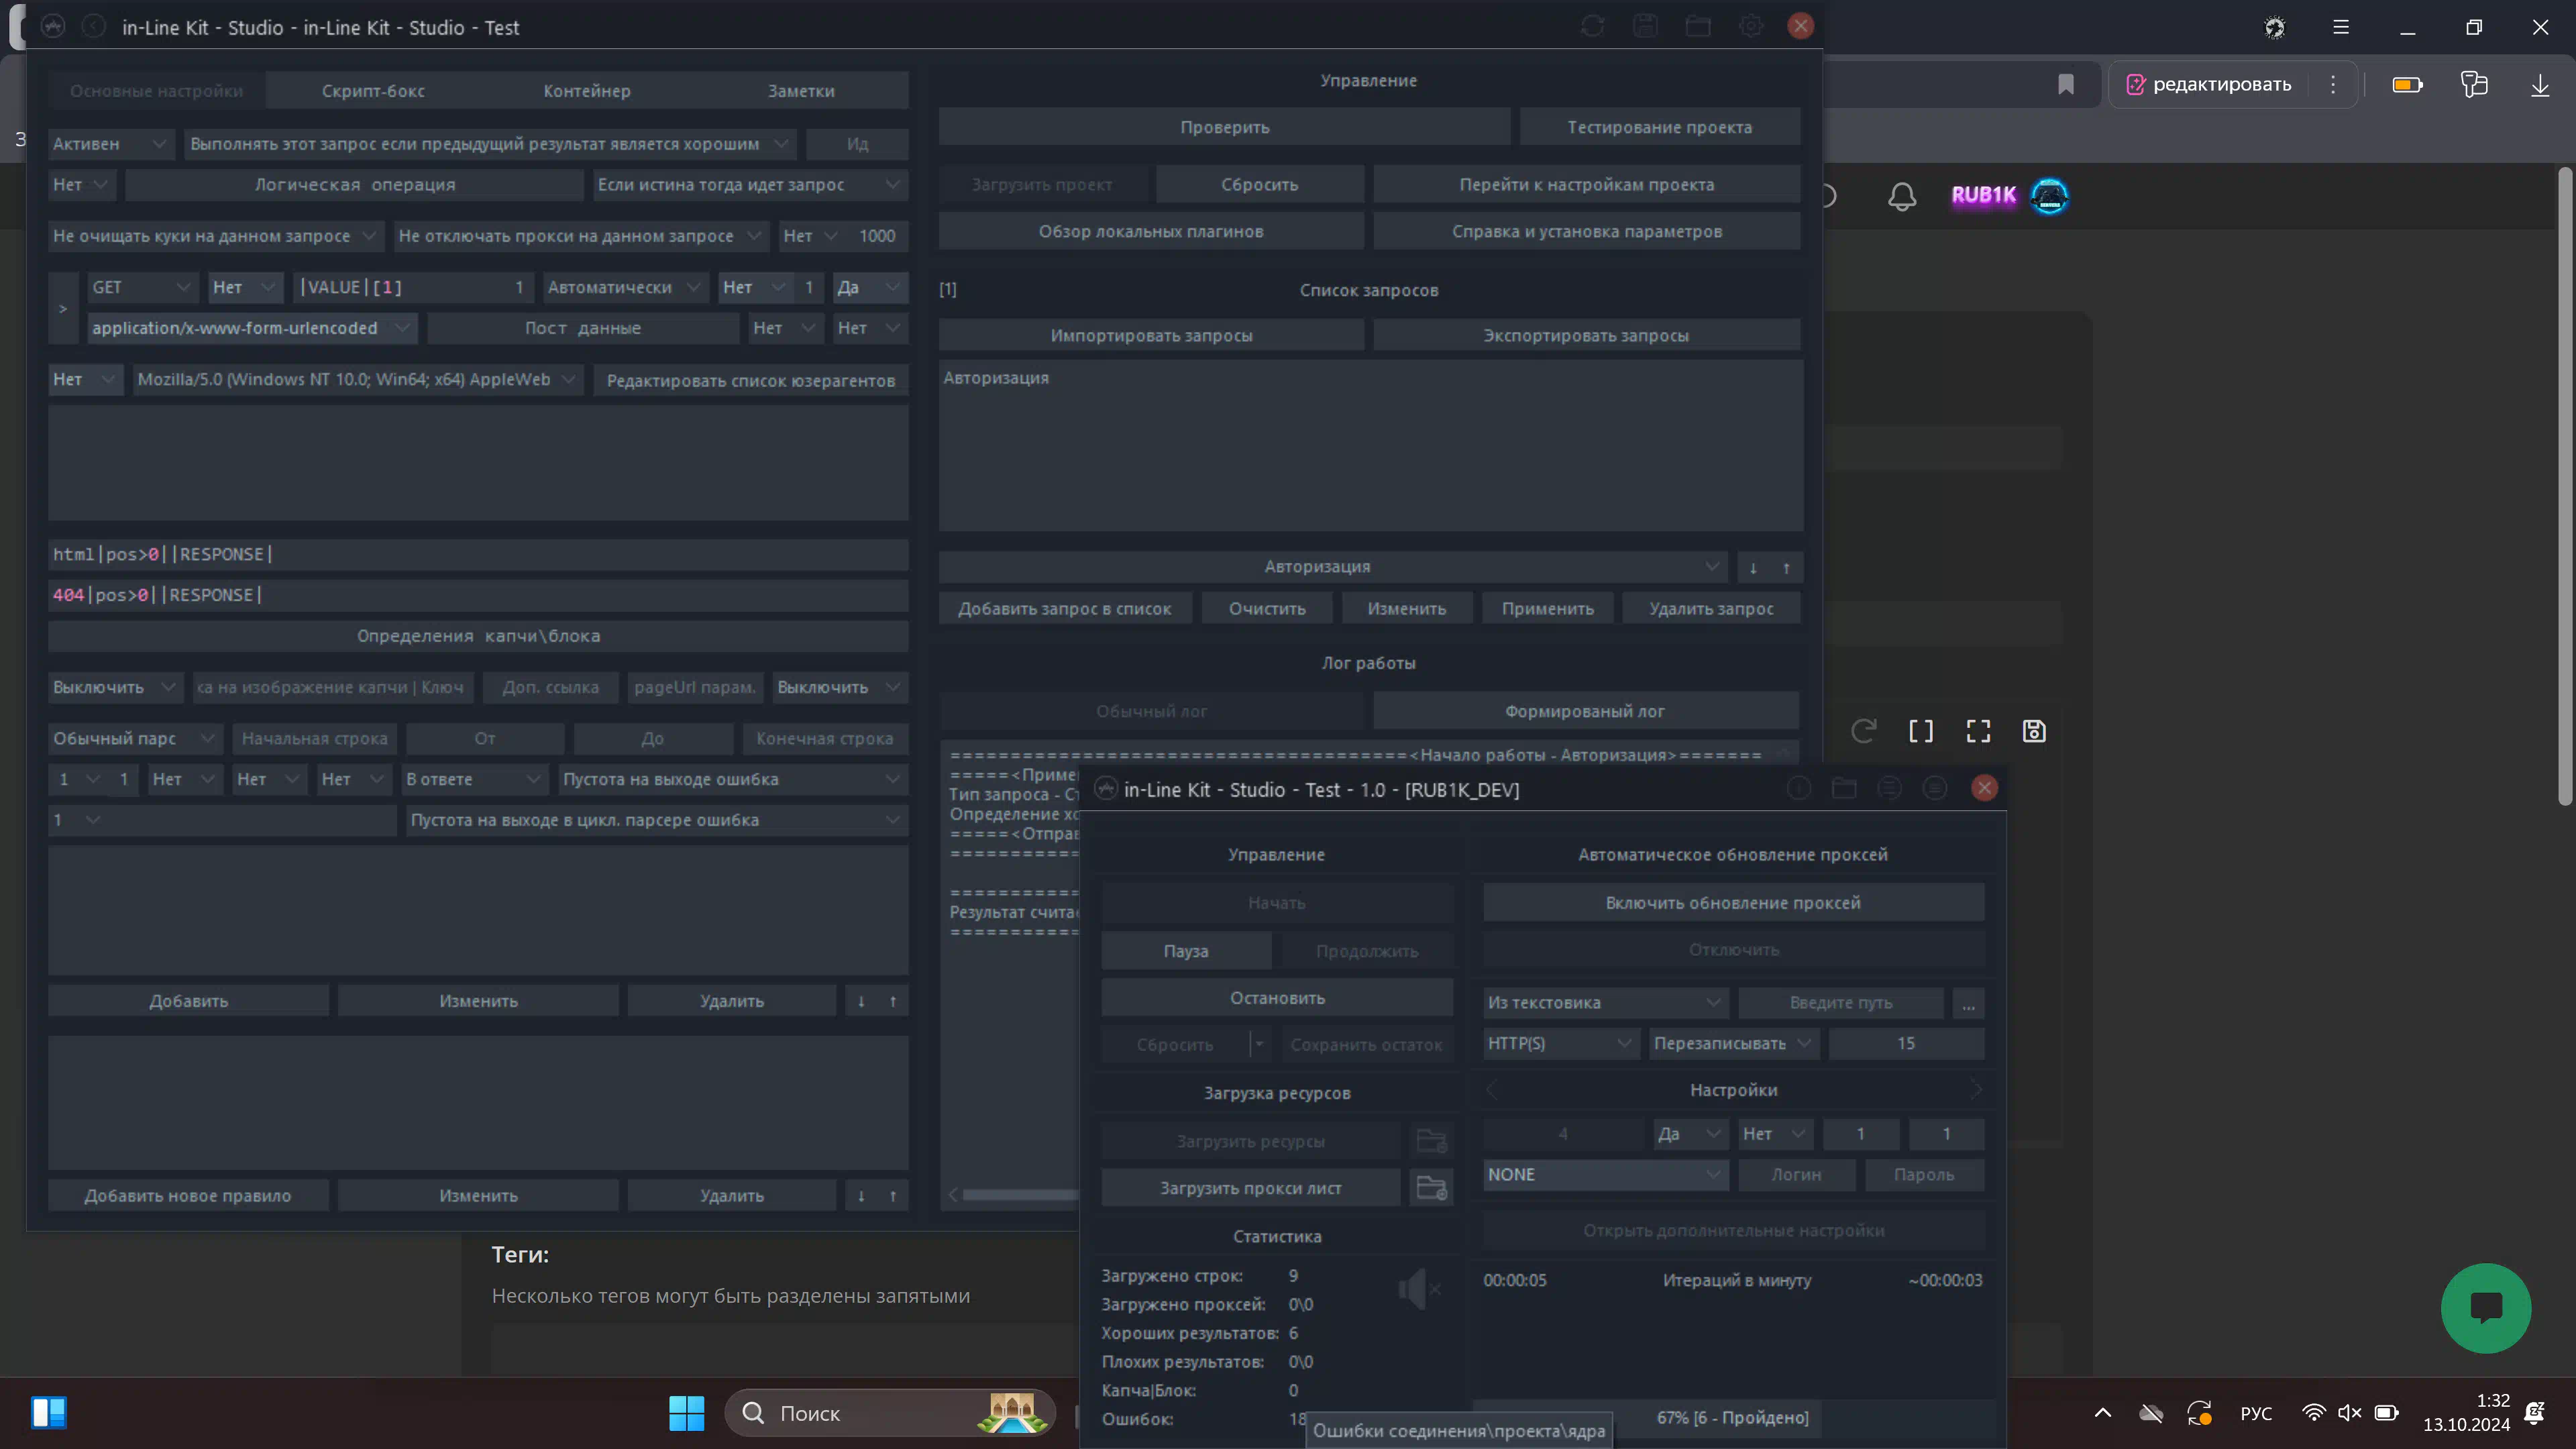Click the save disk icon in editor toolbar
Screen dimensions: 2576x1449
coord(2034,731)
